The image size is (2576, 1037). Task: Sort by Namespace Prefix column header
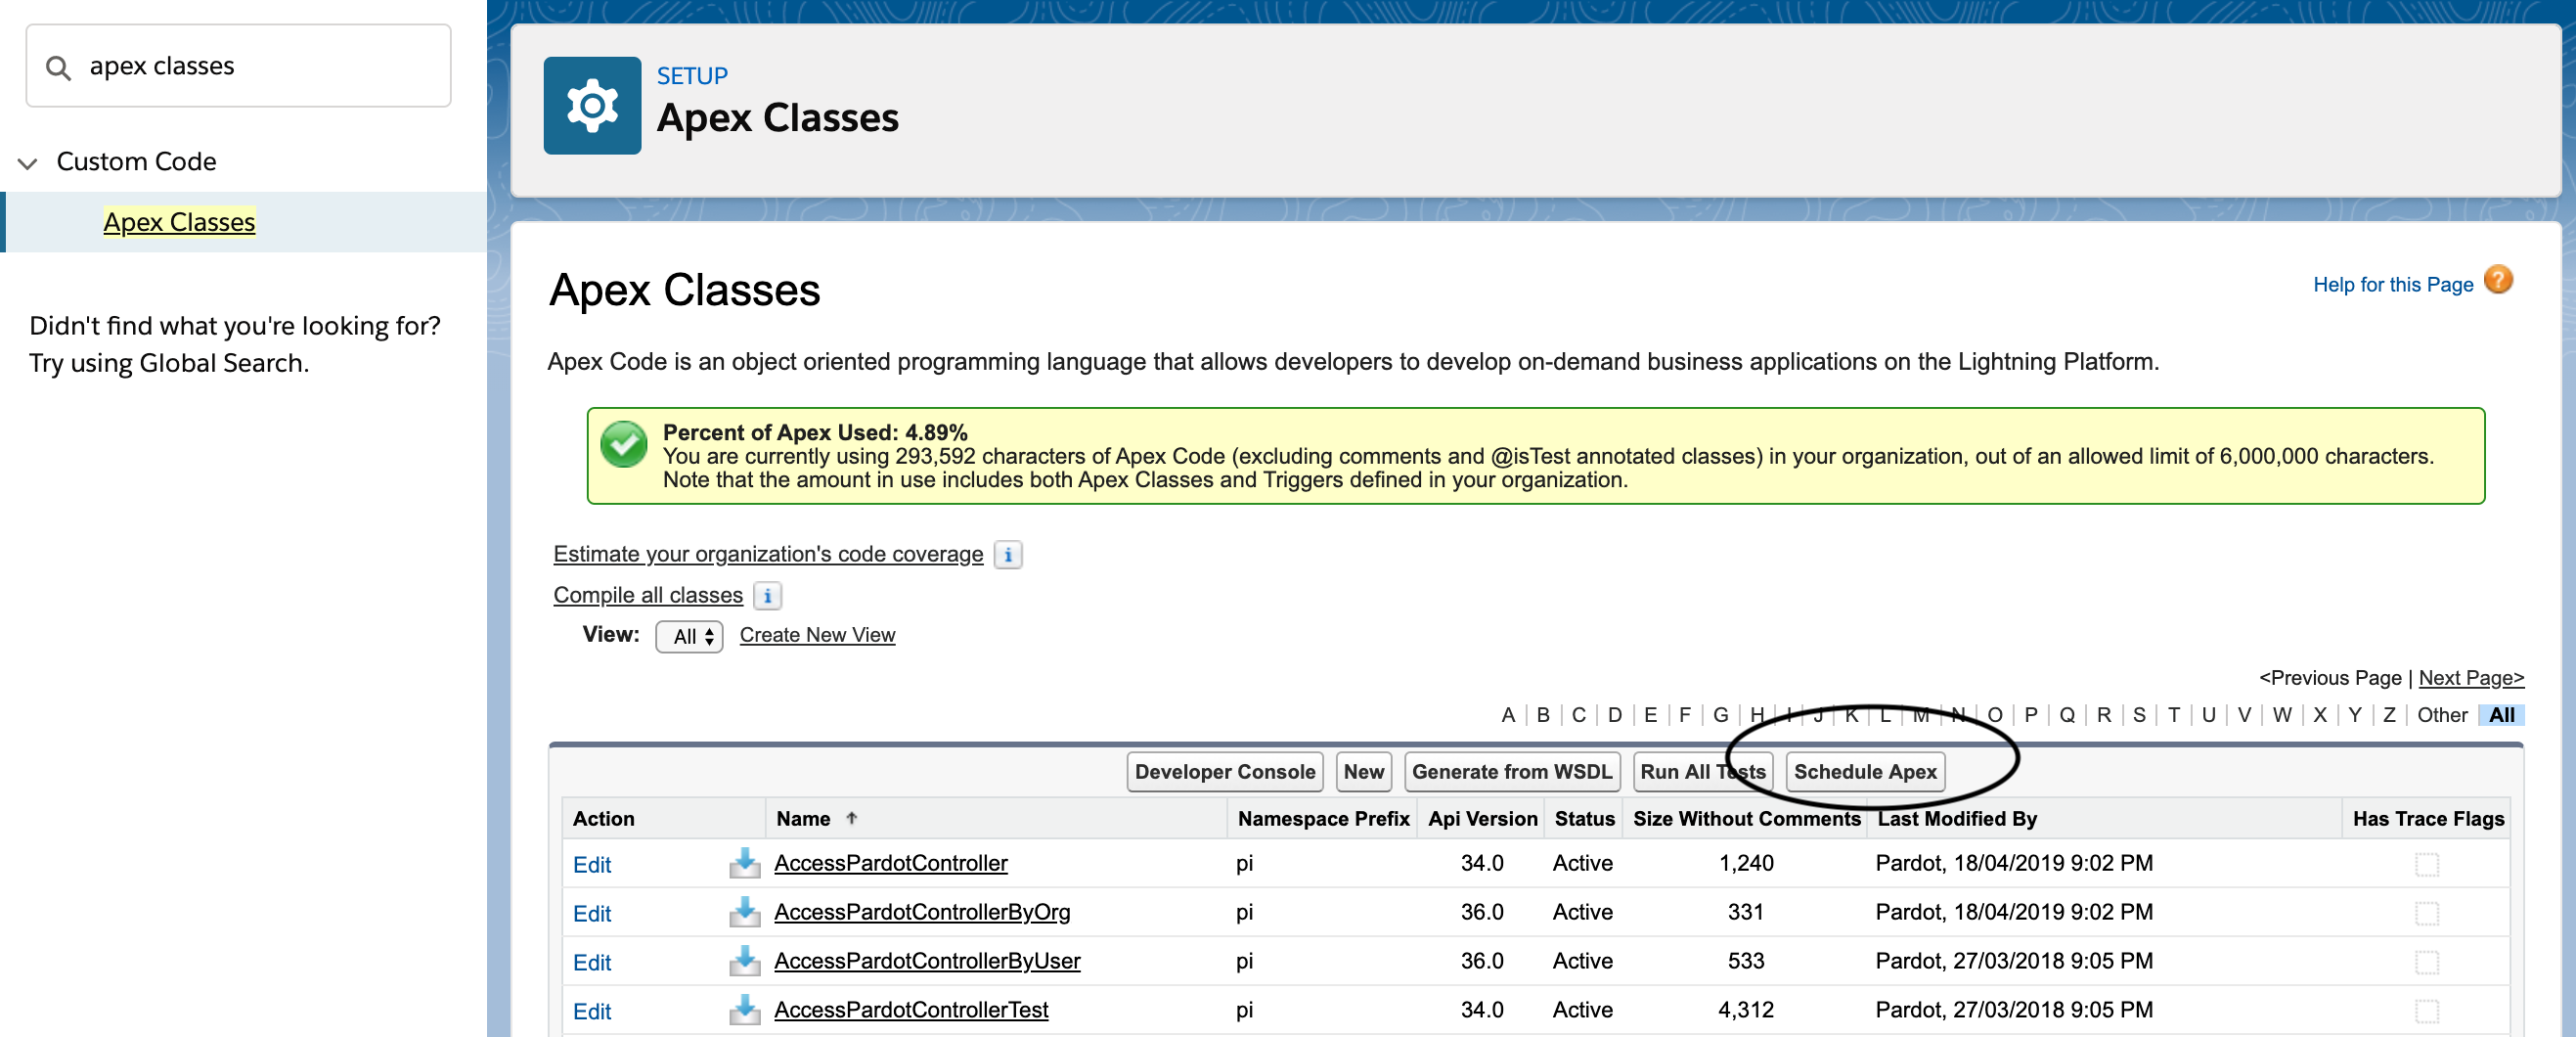click(1323, 819)
